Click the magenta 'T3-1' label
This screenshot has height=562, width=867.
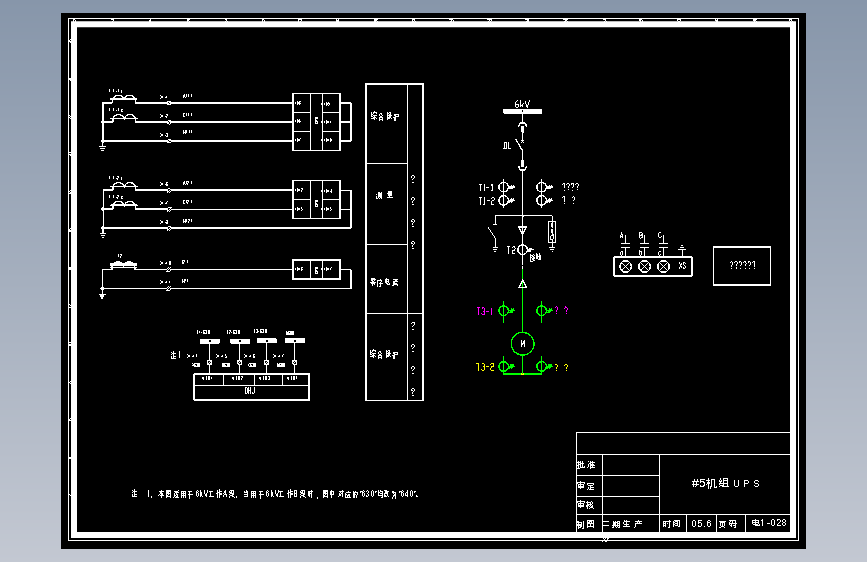484,311
